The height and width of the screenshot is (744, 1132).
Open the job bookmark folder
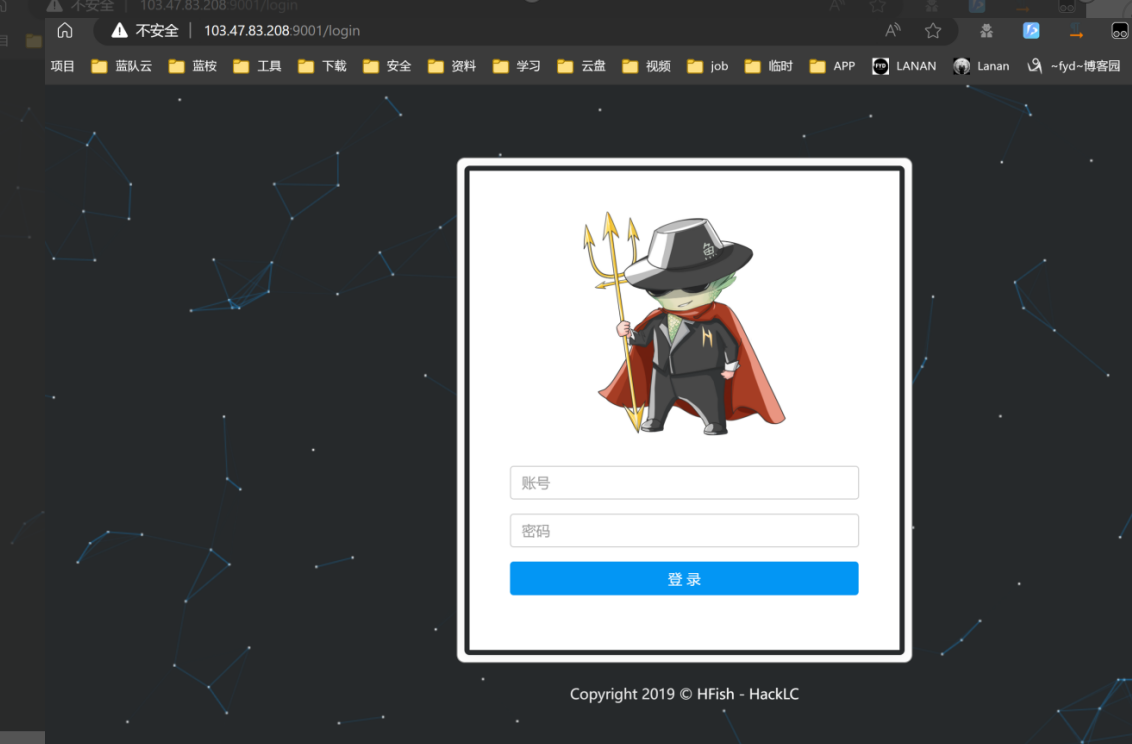click(708, 66)
